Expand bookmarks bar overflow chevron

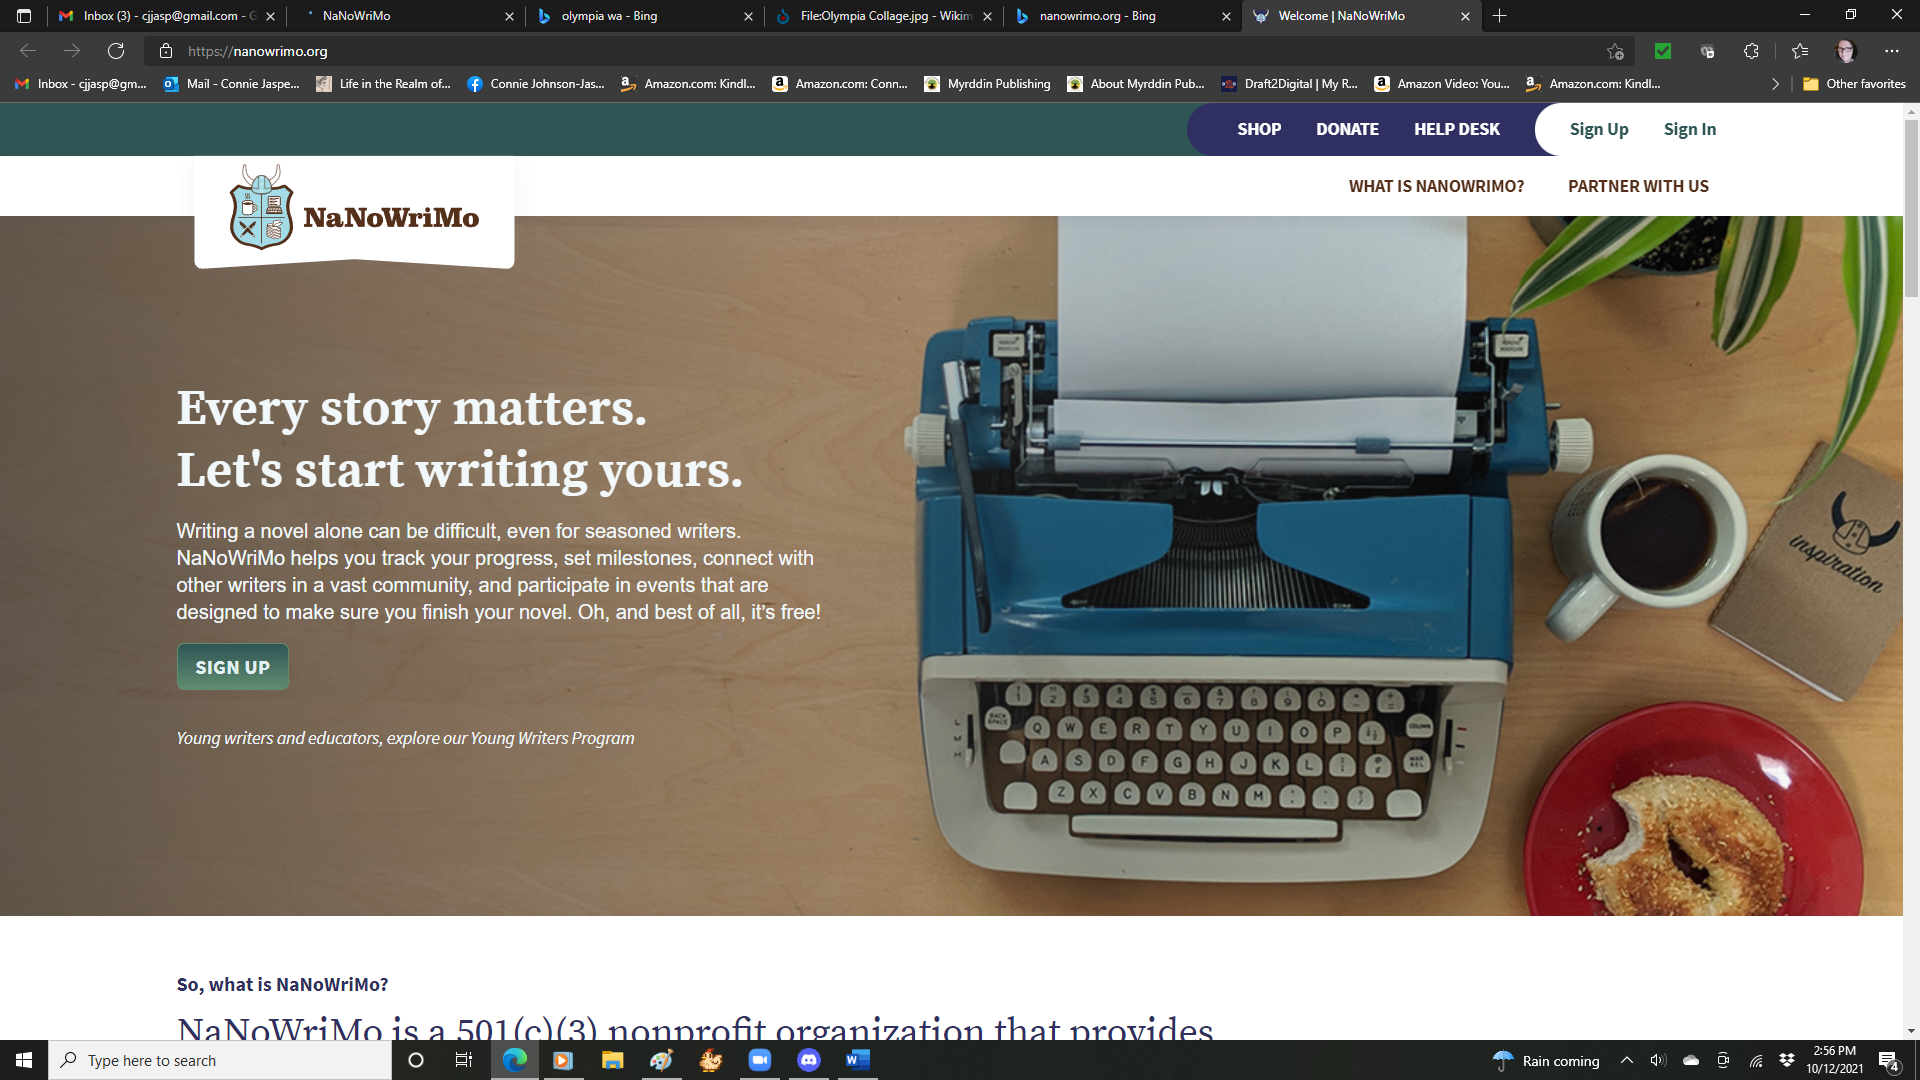(1775, 84)
